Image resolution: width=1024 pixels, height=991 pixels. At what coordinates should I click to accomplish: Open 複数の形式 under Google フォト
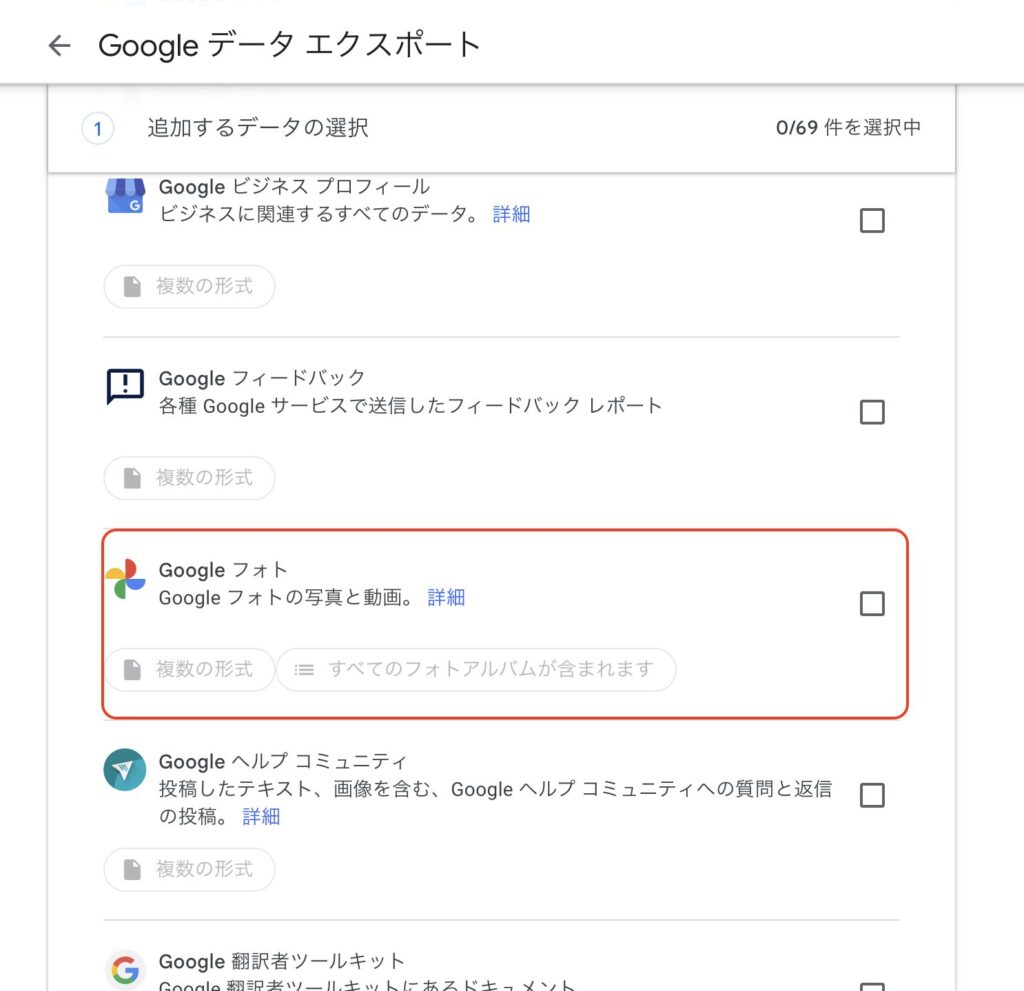189,669
